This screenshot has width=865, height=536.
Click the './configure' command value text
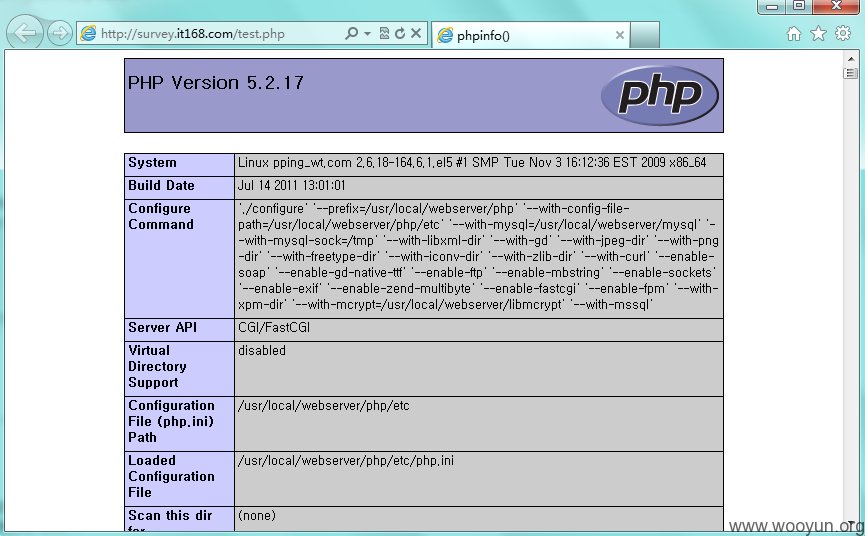coord(478,256)
